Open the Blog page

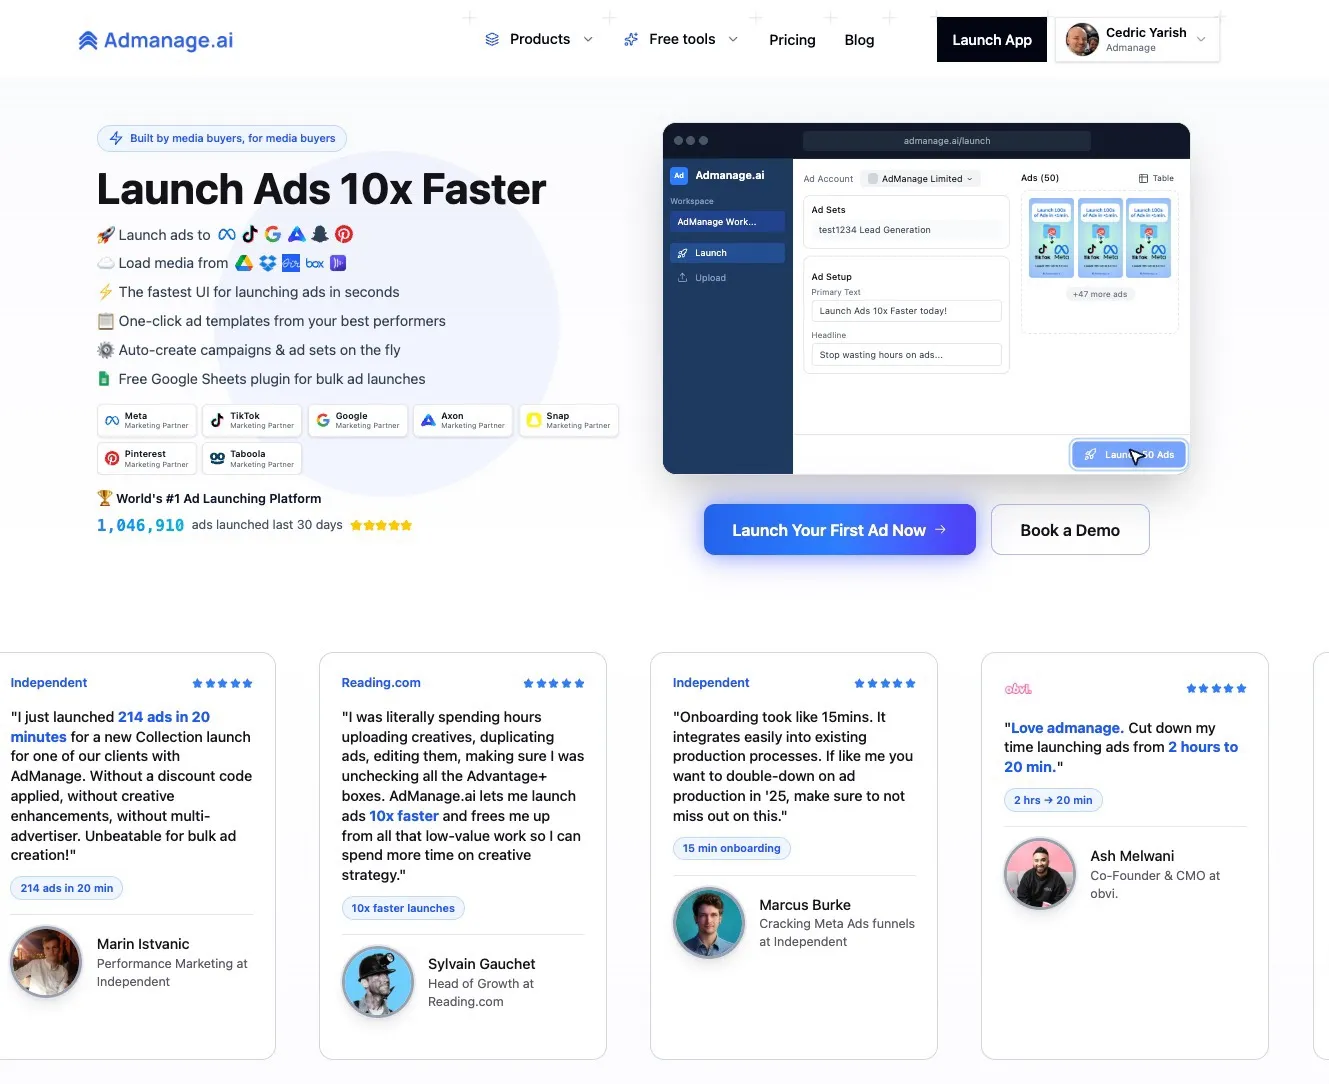(859, 40)
